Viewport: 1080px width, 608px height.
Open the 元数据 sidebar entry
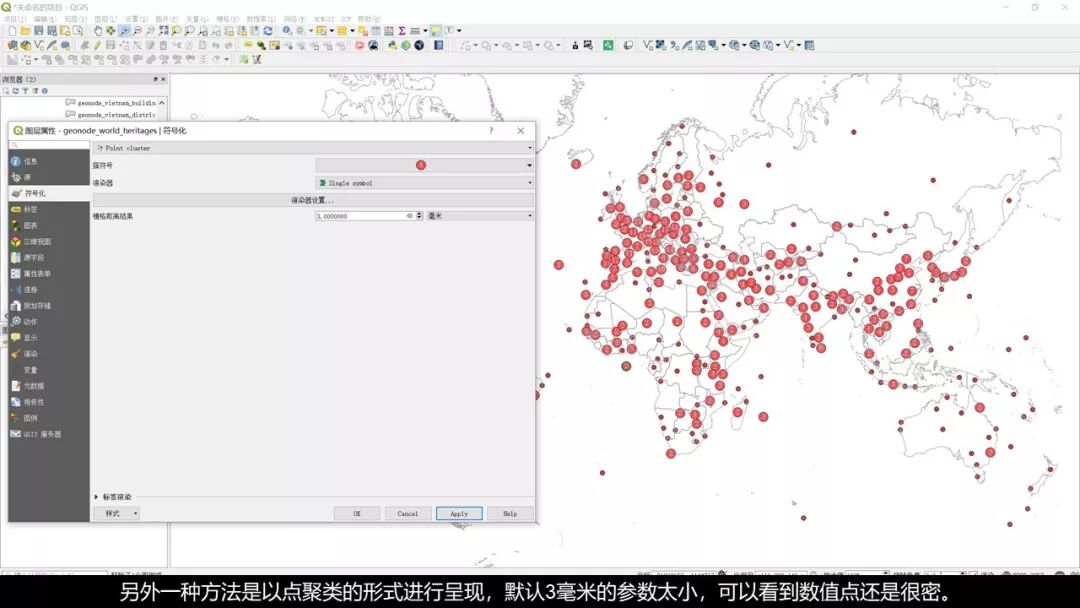click(49, 386)
